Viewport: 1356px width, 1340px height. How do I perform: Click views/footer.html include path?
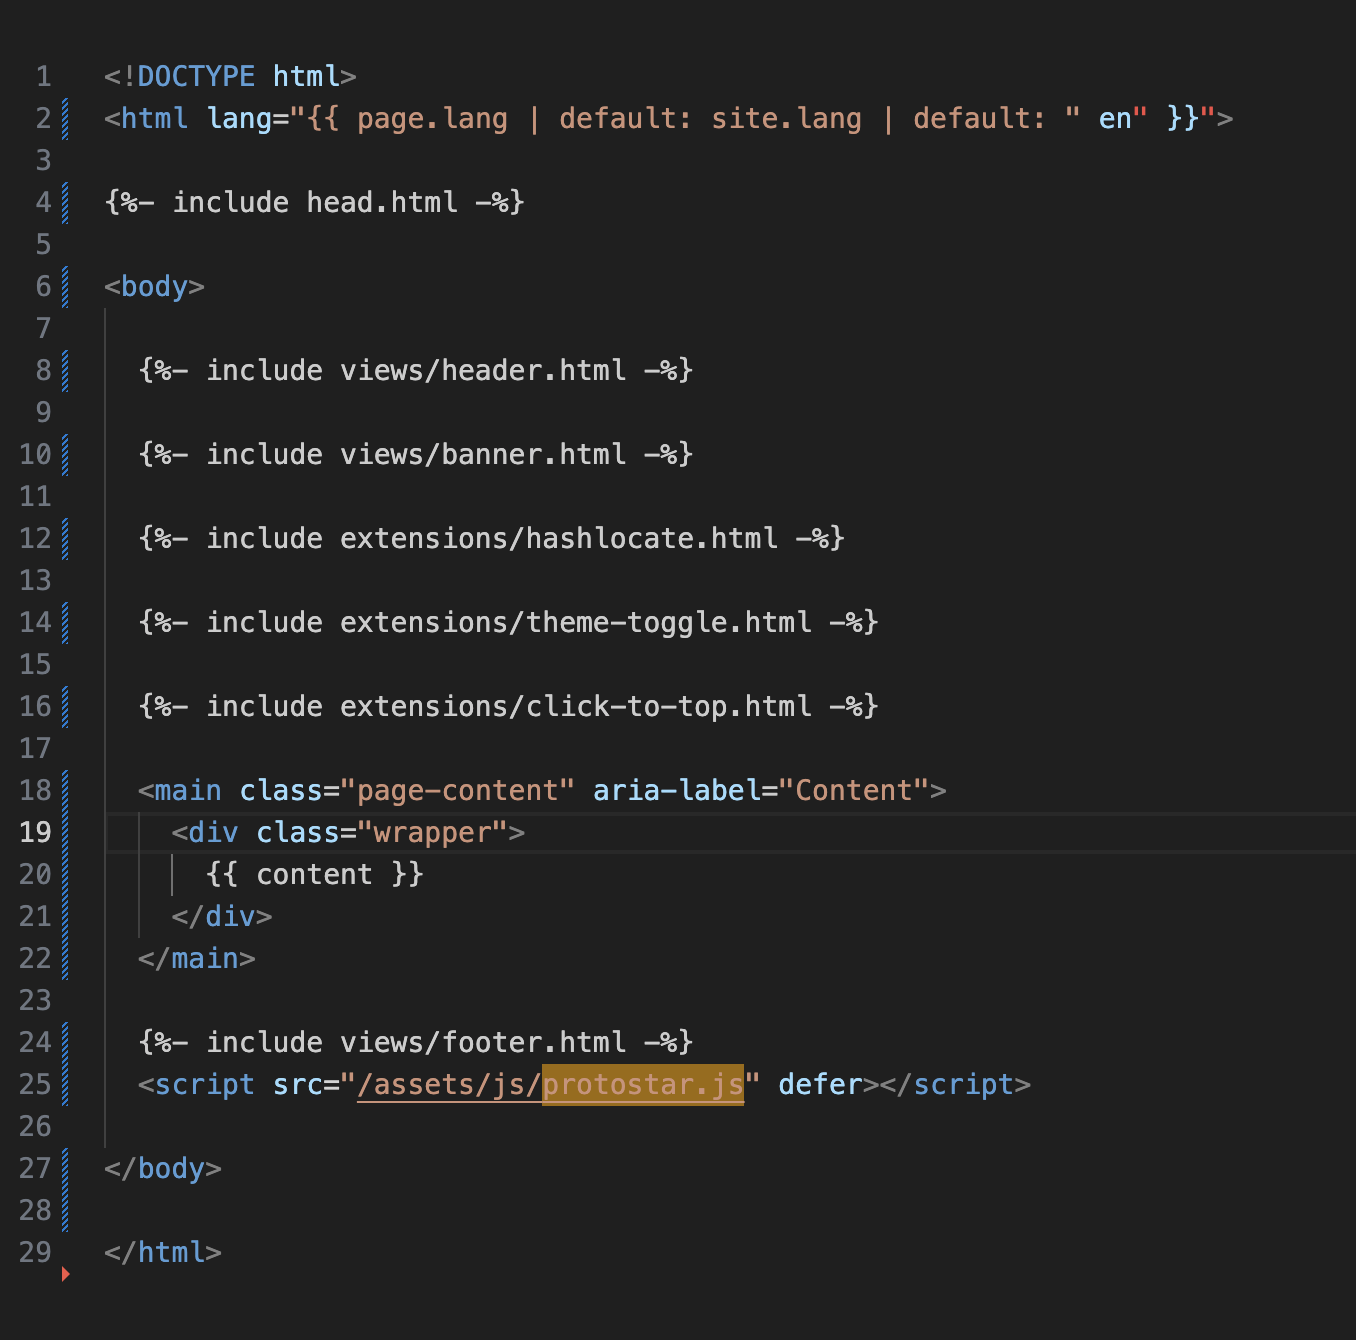482,1043
